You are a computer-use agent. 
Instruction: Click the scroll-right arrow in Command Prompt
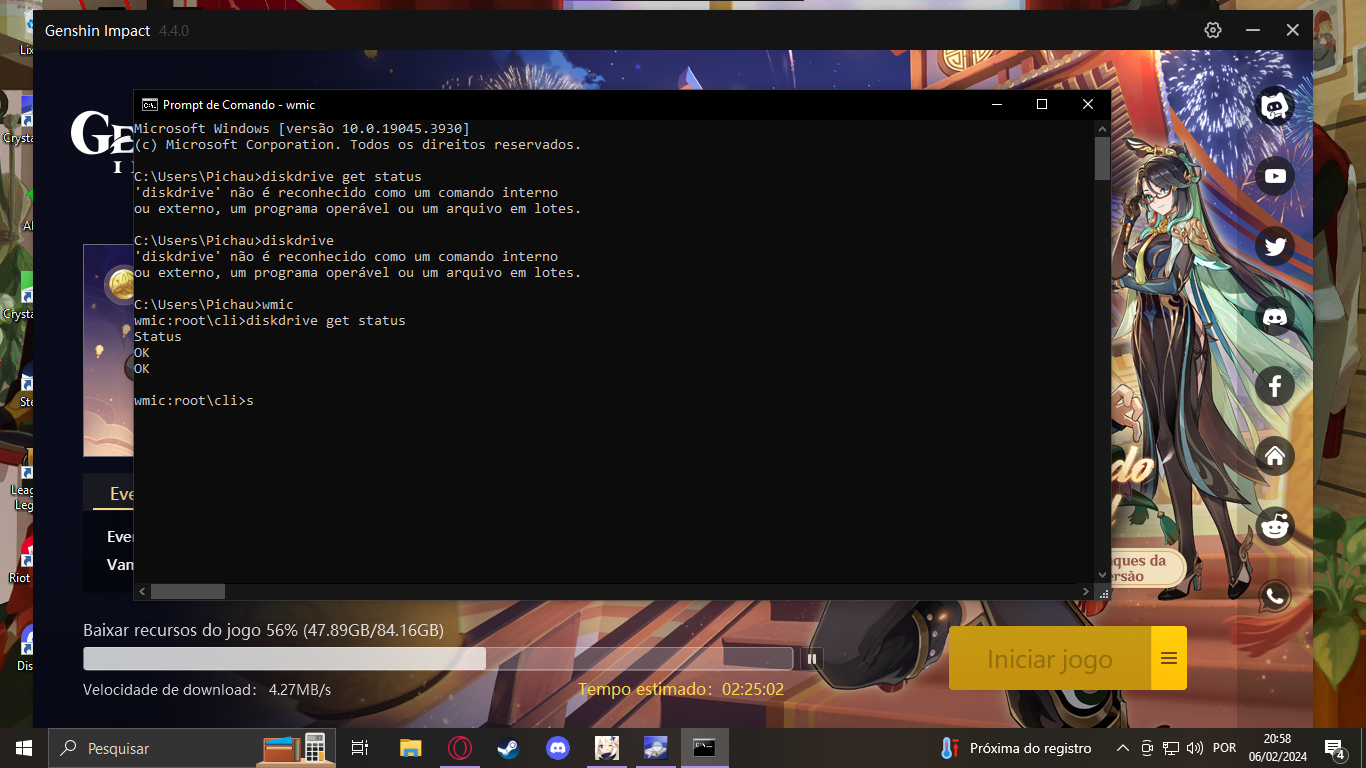[x=1086, y=591]
